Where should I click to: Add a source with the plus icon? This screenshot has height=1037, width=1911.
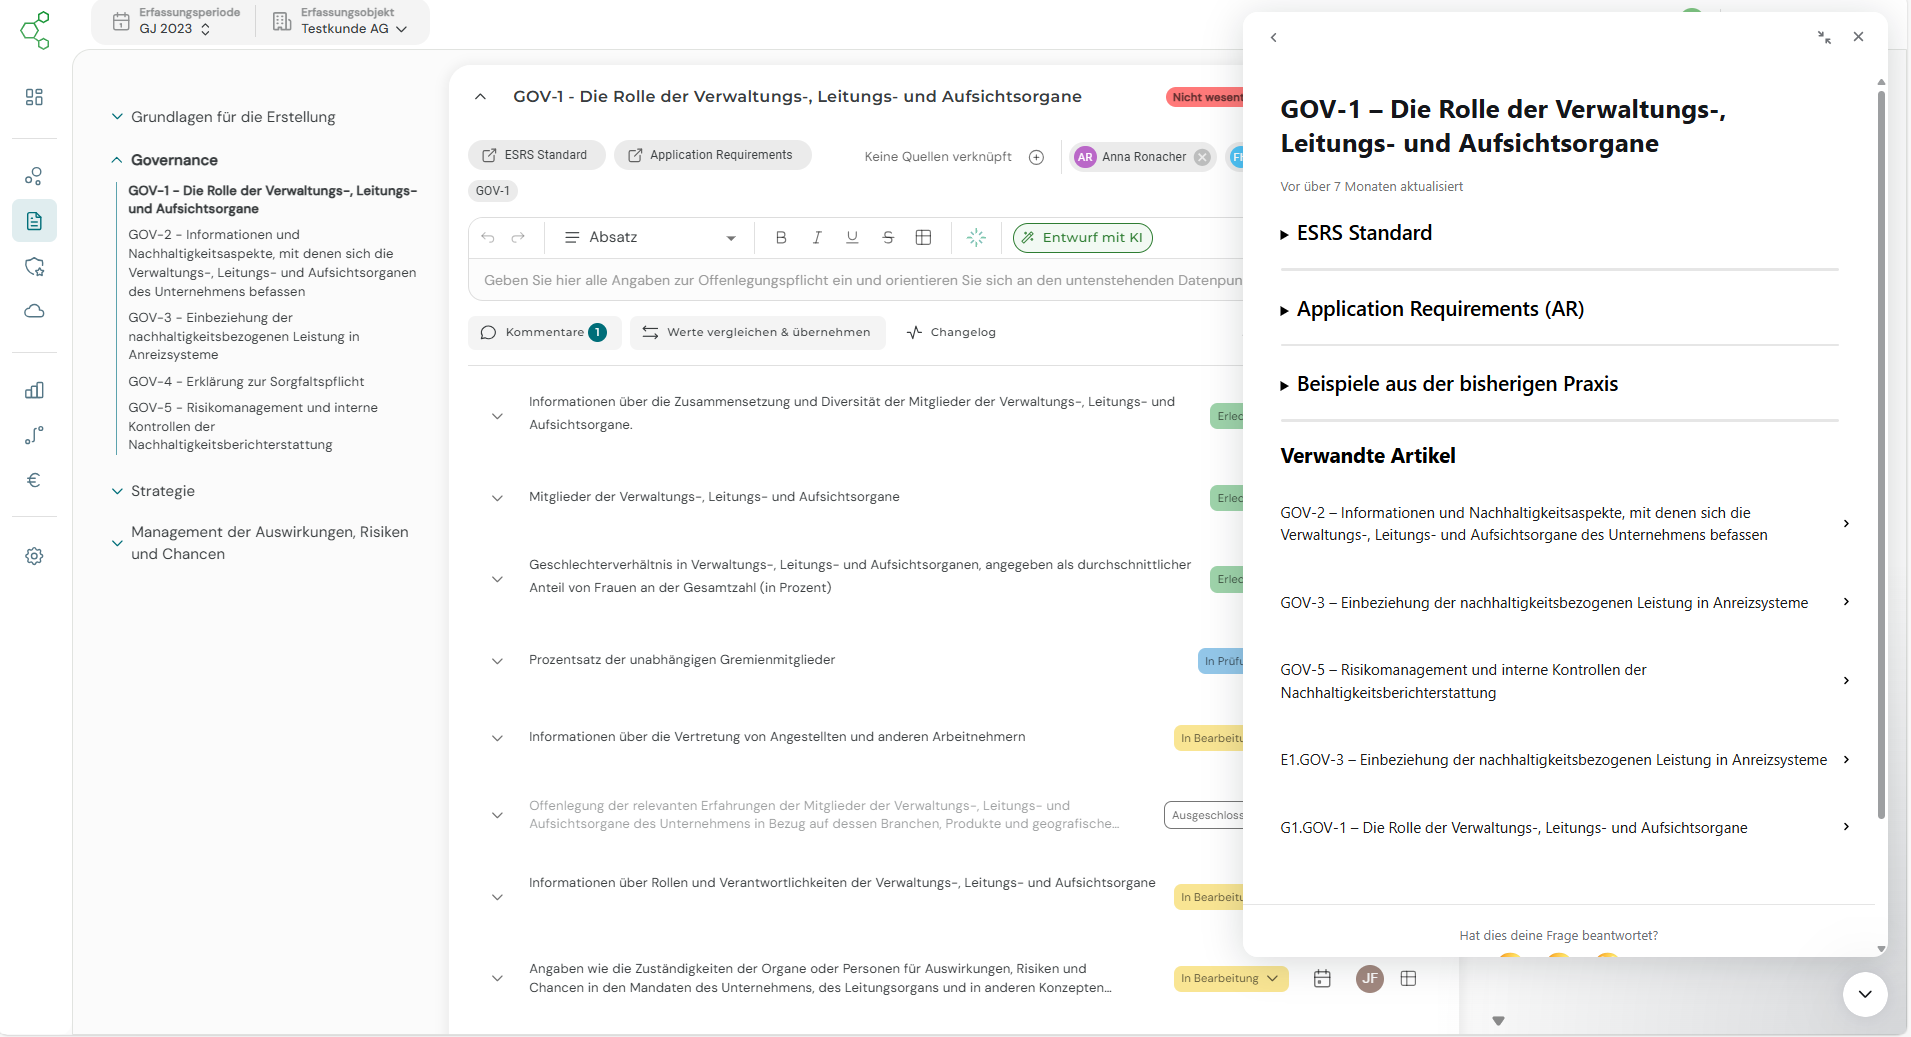(x=1037, y=157)
